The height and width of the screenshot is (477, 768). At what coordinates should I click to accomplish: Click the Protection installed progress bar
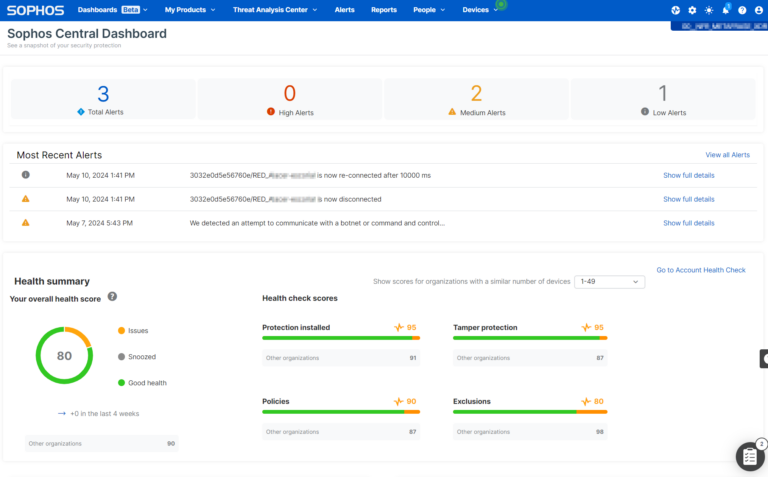tap(341, 338)
